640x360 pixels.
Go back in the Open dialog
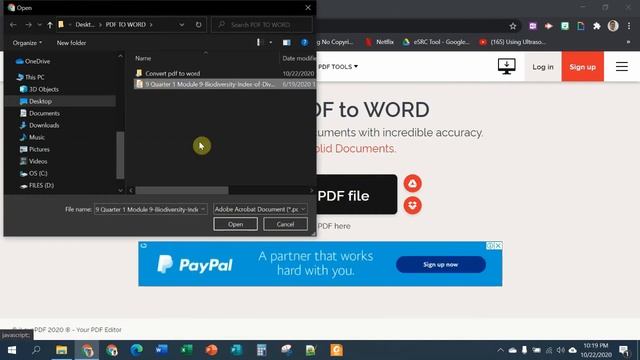coord(13,25)
